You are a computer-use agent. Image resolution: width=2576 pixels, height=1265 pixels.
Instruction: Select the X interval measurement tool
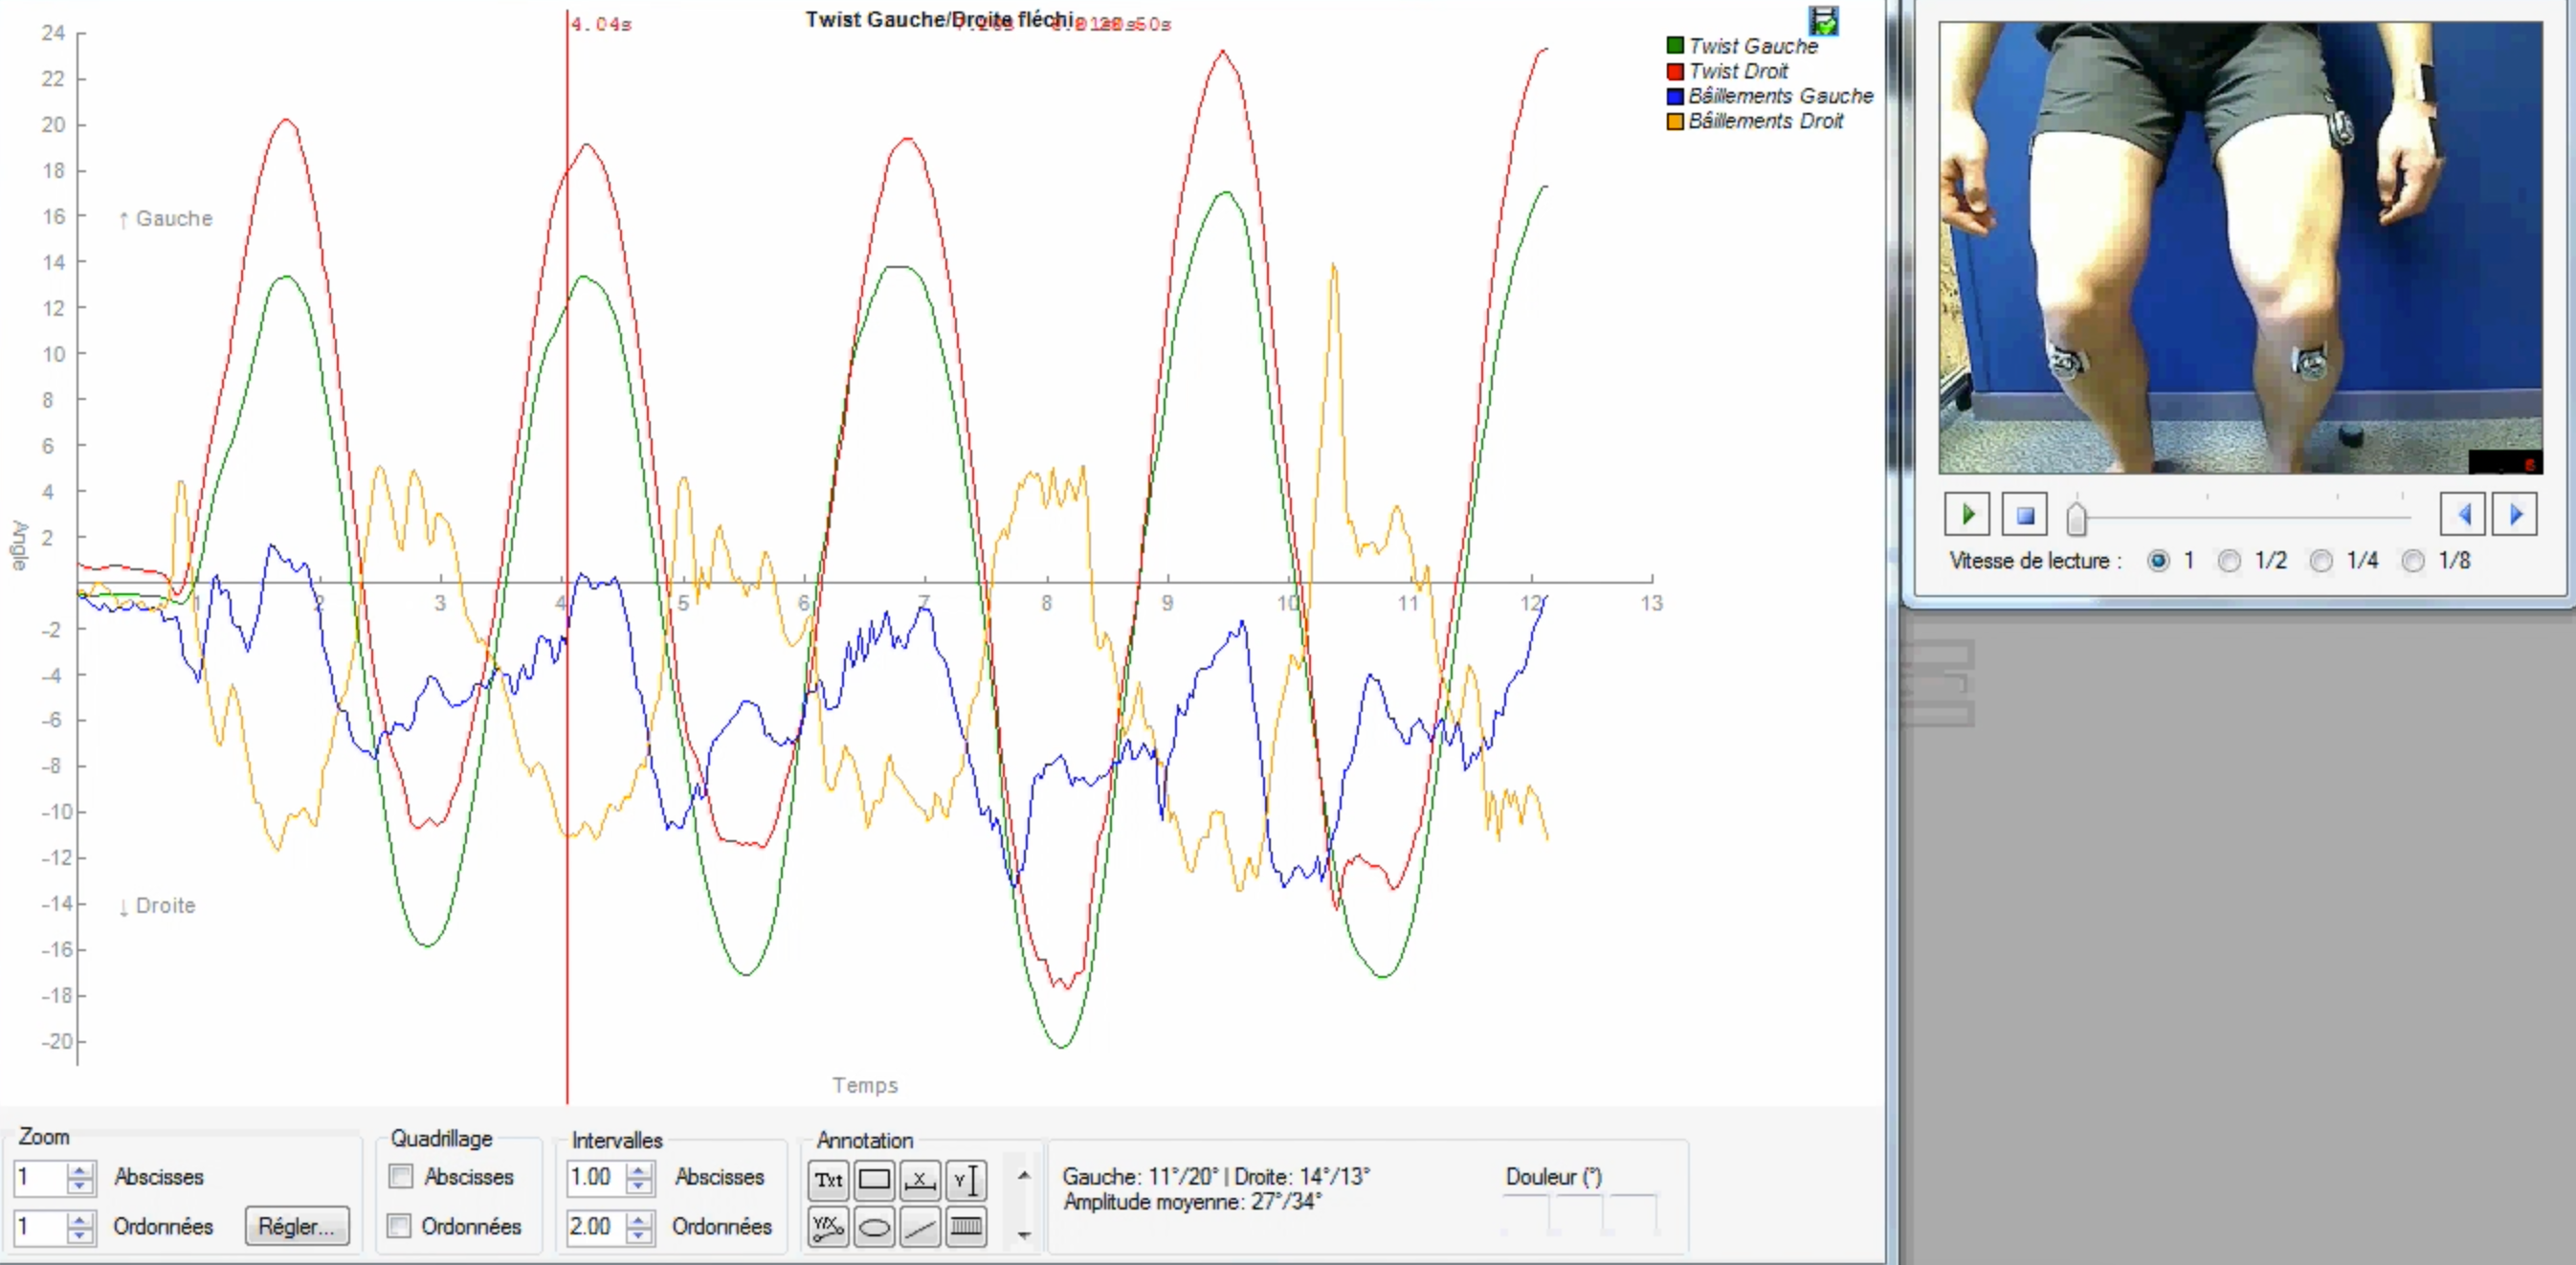click(920, 1180)
